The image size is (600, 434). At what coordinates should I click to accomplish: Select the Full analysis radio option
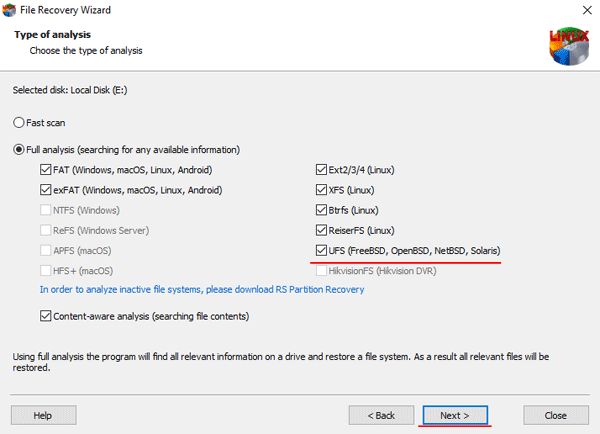(x=19, y=149)
